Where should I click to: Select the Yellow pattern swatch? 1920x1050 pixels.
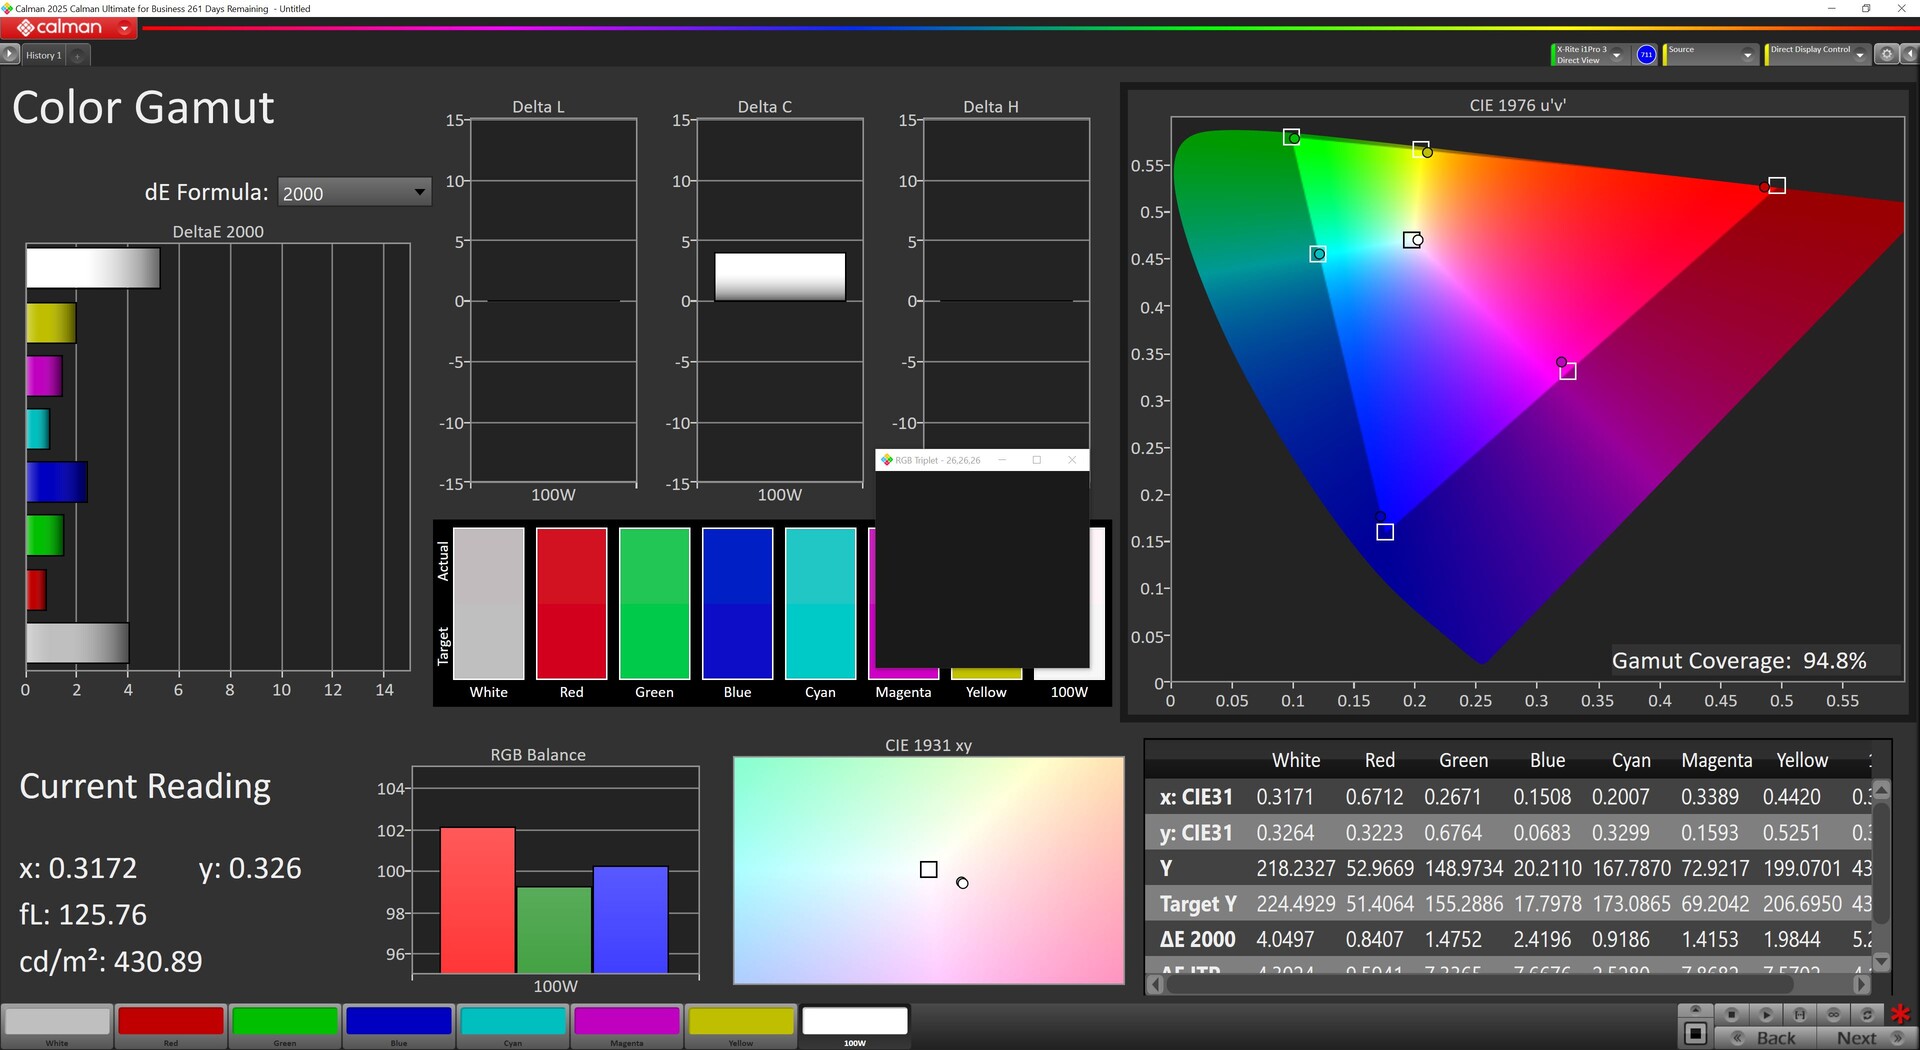(x=741, y=1021)
